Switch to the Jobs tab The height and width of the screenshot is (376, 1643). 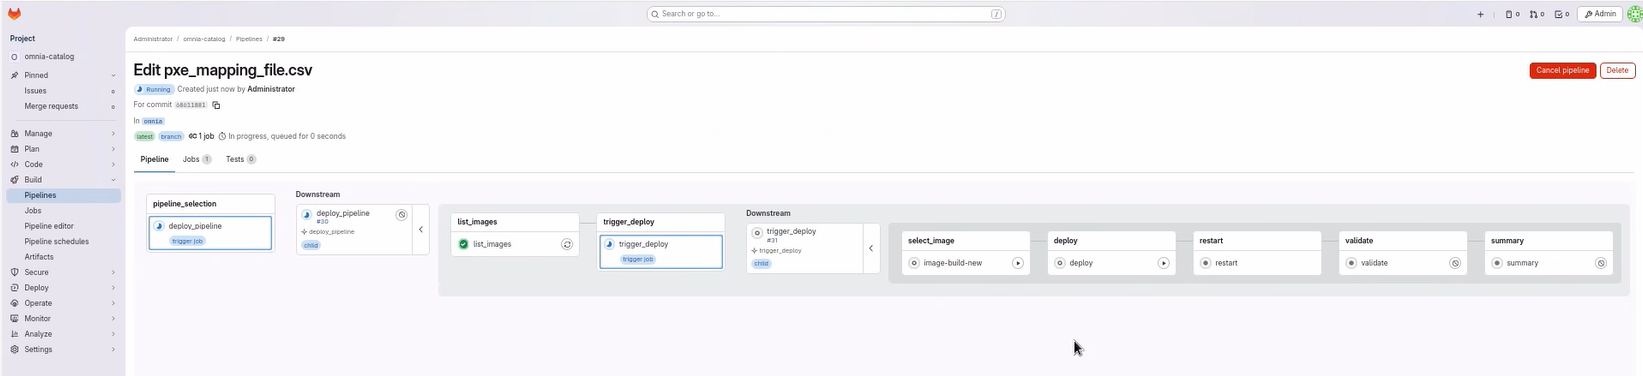tap(197, 159)
